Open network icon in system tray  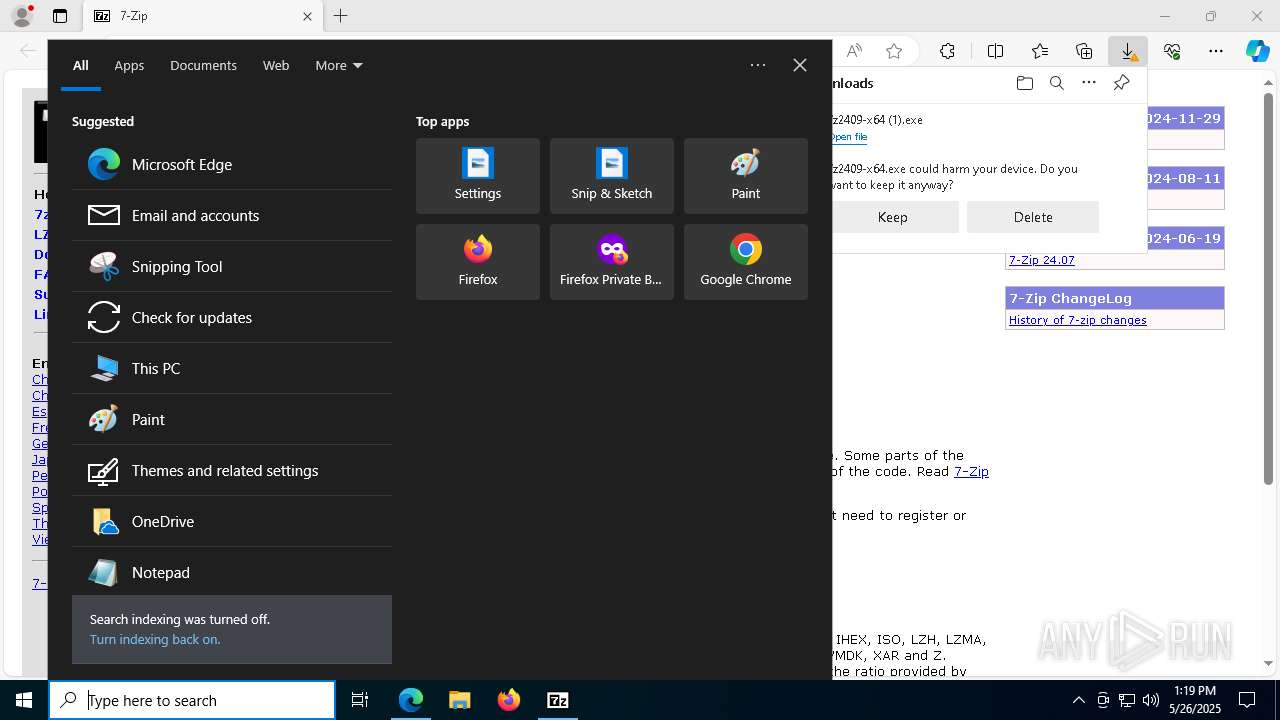(1127, 700)
